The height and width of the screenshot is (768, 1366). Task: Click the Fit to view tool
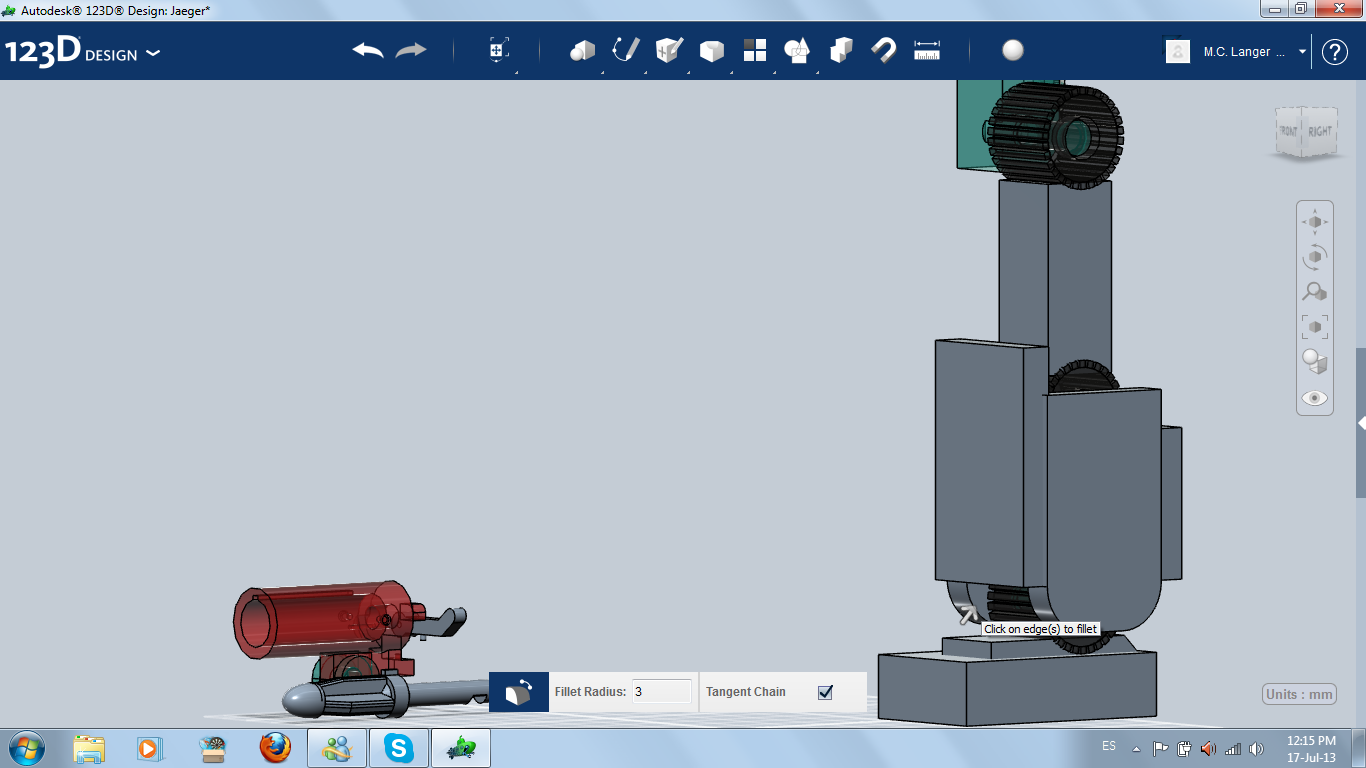pos(1315,327)
